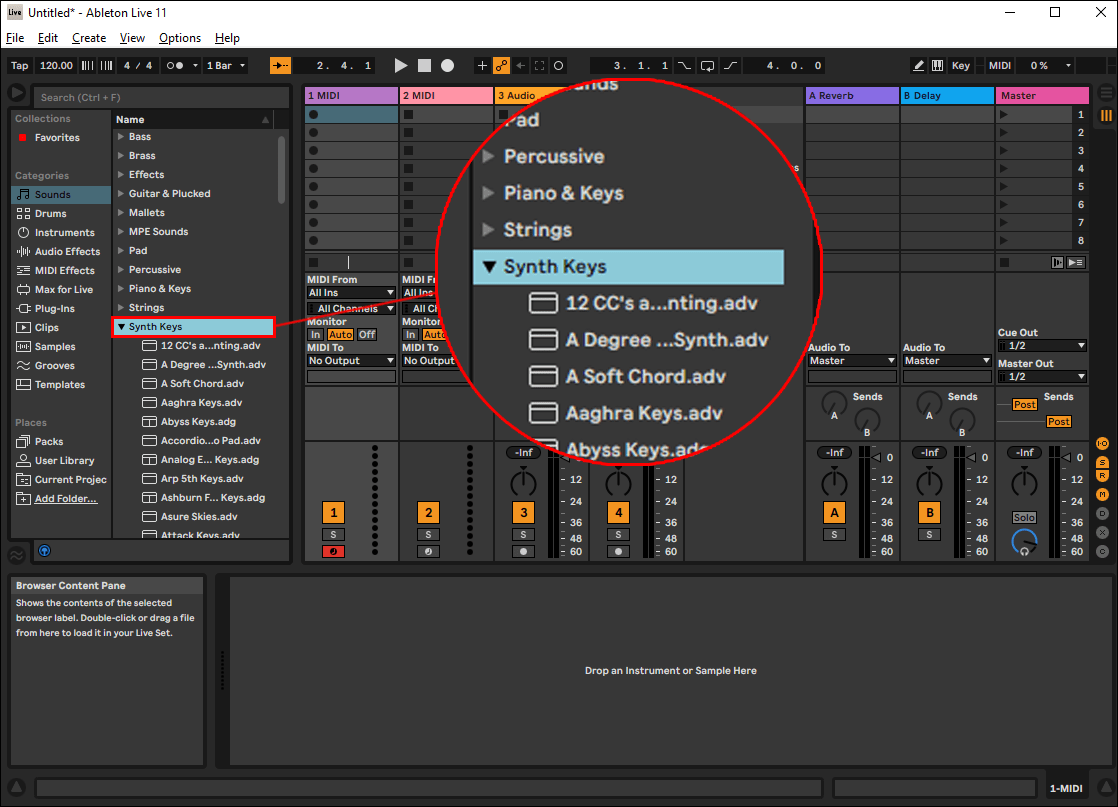Select the Draw Mode pencil icon
The width and height of the screenshot is (1118, 807).
(919, 65)
